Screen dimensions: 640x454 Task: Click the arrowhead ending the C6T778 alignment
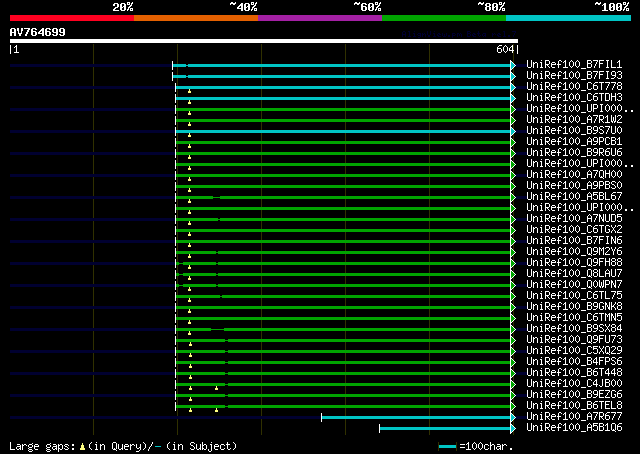[x=513, y=87]
